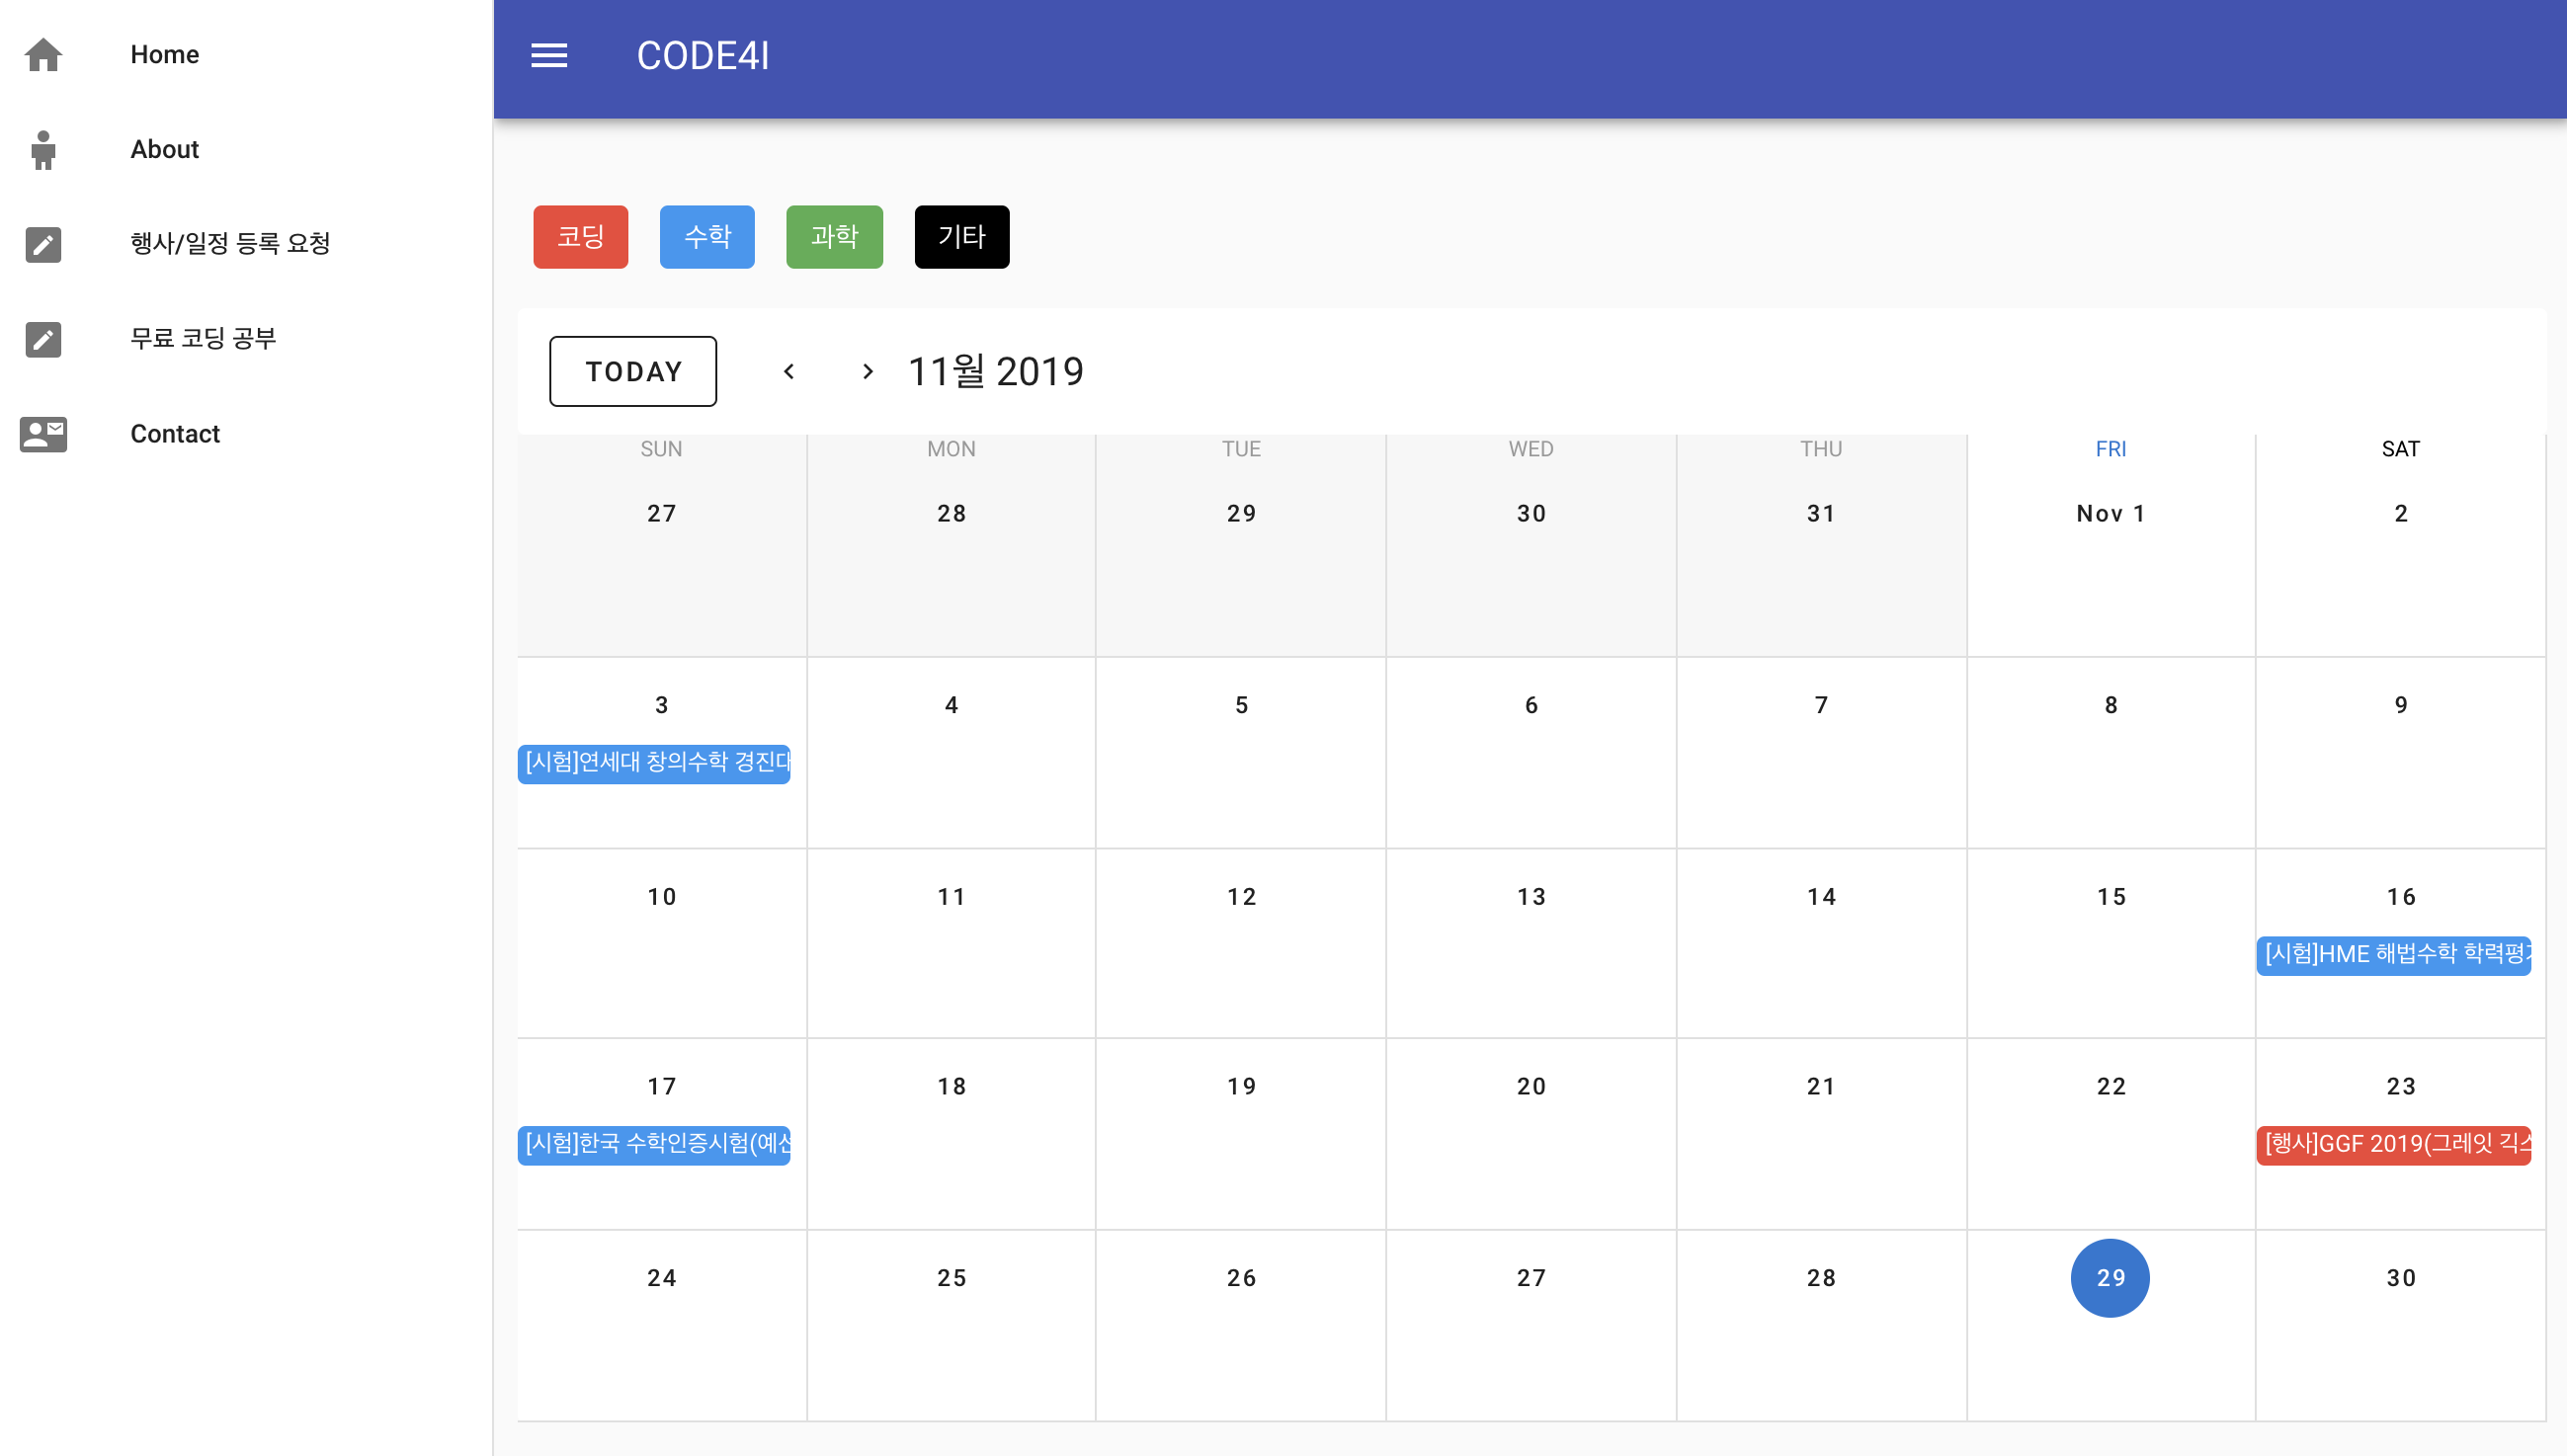The width and height of the screenshot is (2567, 1456).
Task: Toggle the green 과학 category filter
Action: point(834,237)
